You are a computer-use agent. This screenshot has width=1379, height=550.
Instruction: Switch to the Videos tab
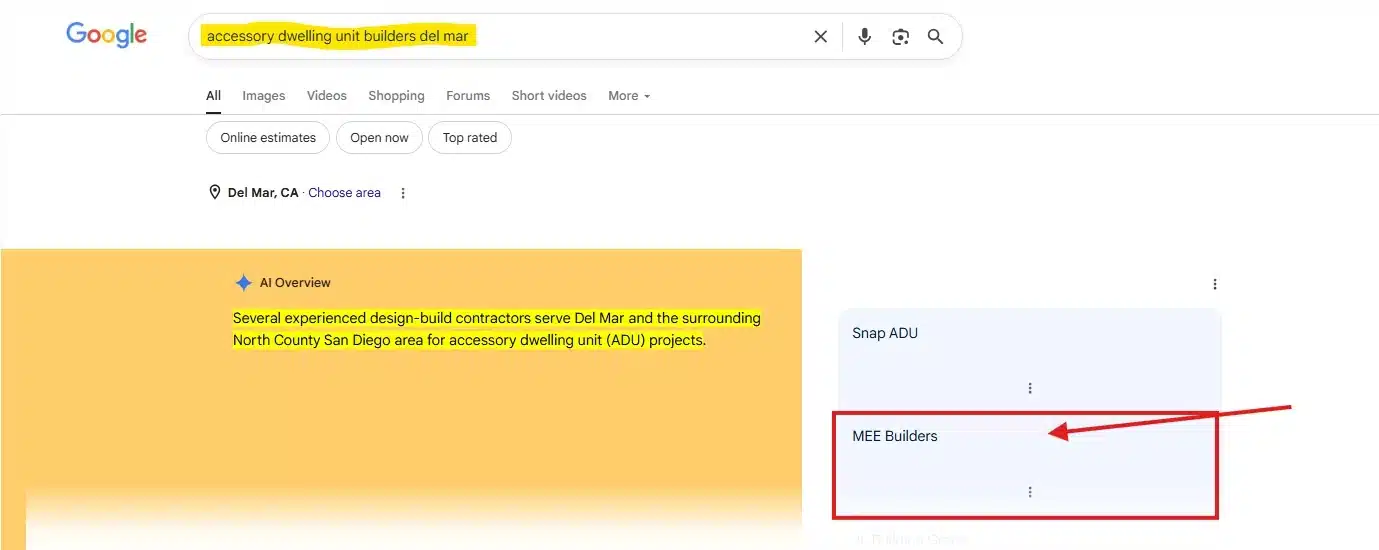(x=327, y=96)
